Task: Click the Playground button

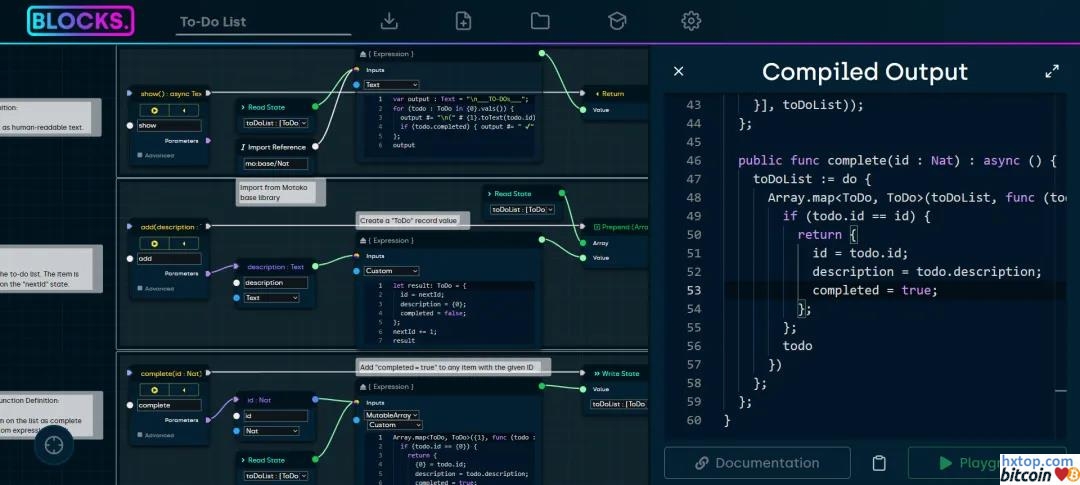Action: (985, 463)
